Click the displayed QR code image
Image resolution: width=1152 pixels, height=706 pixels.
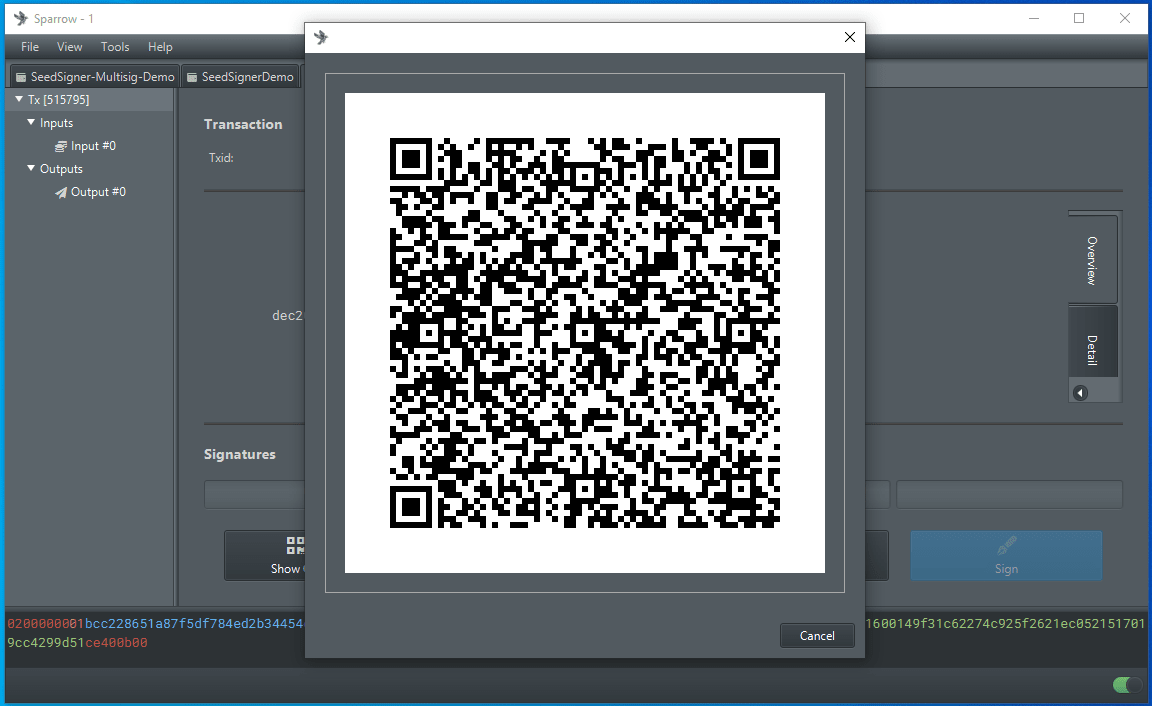(584, 333)
